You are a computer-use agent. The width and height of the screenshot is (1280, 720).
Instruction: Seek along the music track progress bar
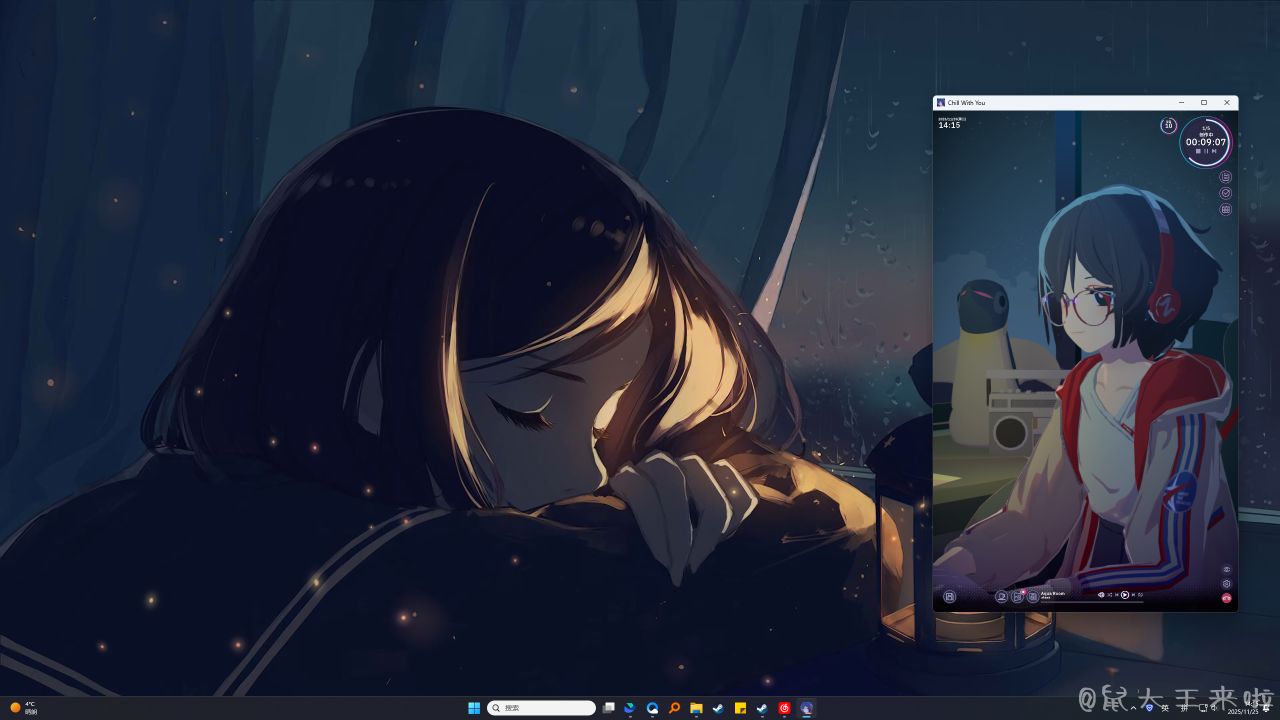[x=1092, y=602]
